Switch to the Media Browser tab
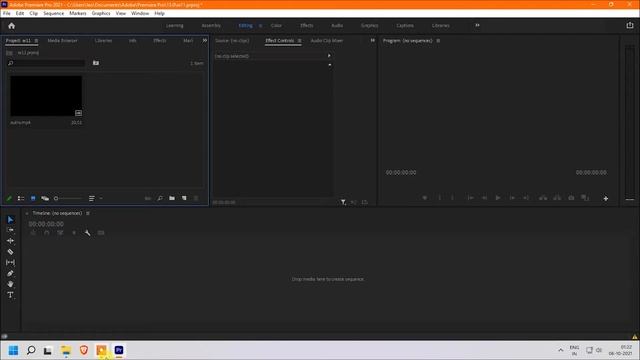 point(62,41)
